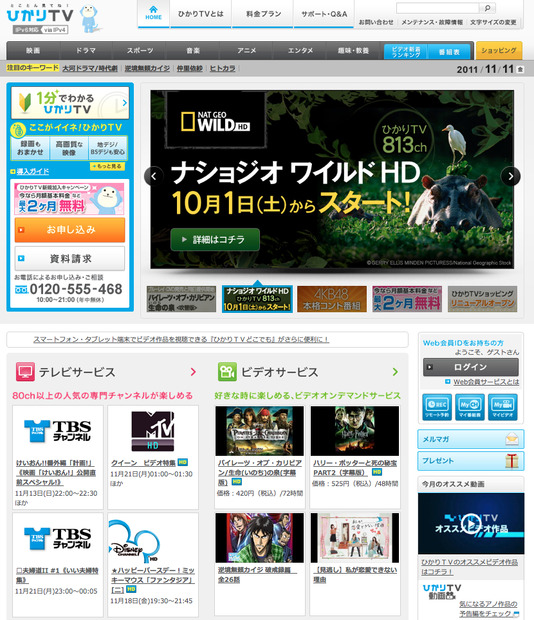Image resolution: width=534 pixels, height=620 pixels.
Task: Select 音楽 category in nav bar
Action: coord(193,51)
